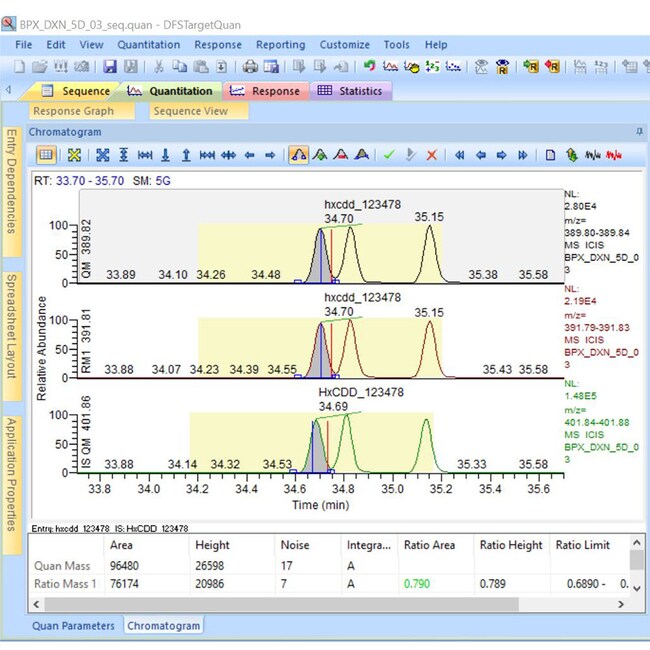Open the Response Graph panel
Viewport: 650px width, 650px height.
coord(73,111)
